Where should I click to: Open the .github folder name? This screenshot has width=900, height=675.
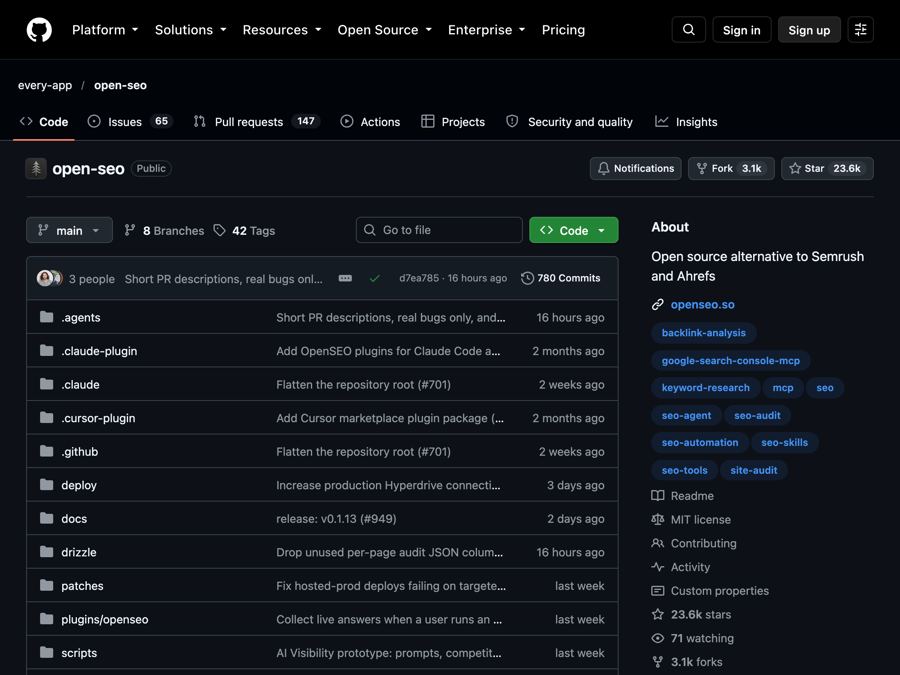(x=80, y=452)
